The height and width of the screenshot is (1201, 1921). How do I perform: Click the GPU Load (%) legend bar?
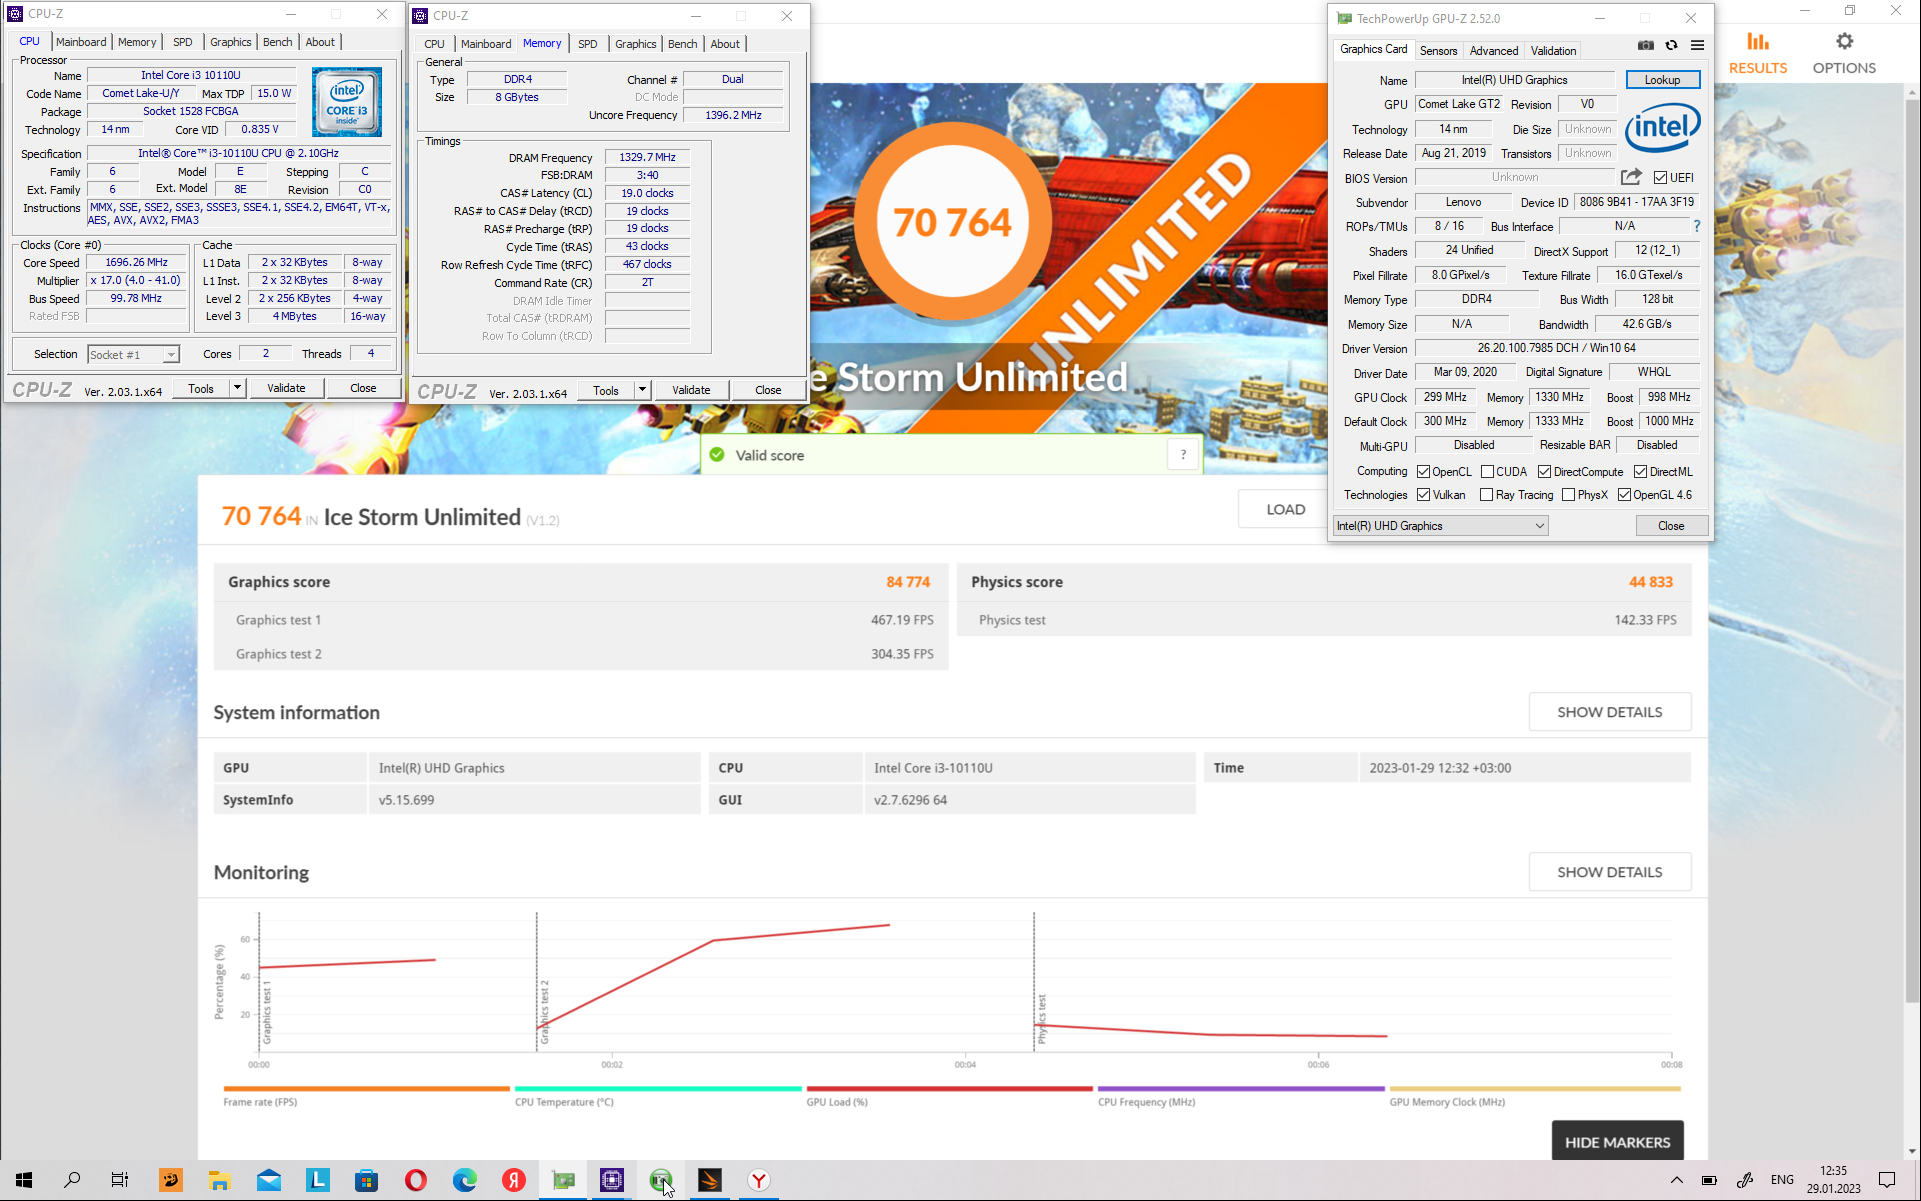coord(949,1089)
